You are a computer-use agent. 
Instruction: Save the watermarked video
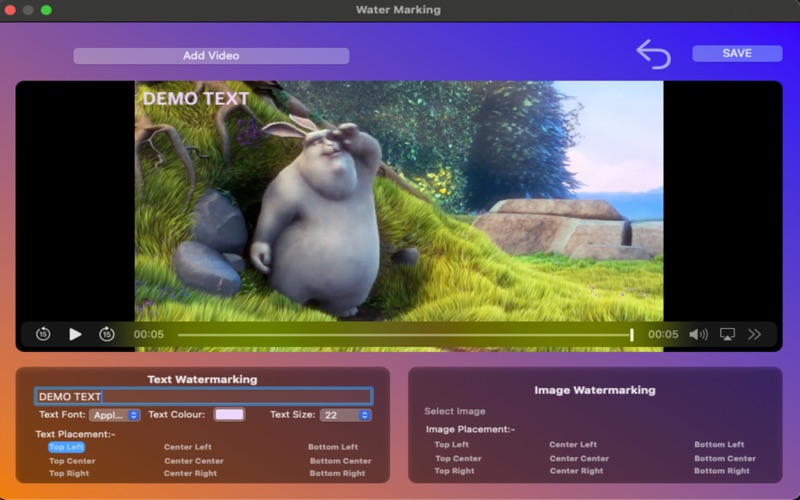737,54
